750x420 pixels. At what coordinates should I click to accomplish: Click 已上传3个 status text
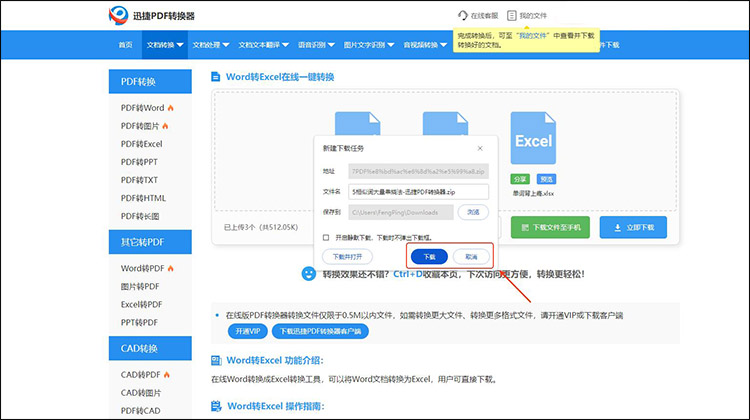261,227
